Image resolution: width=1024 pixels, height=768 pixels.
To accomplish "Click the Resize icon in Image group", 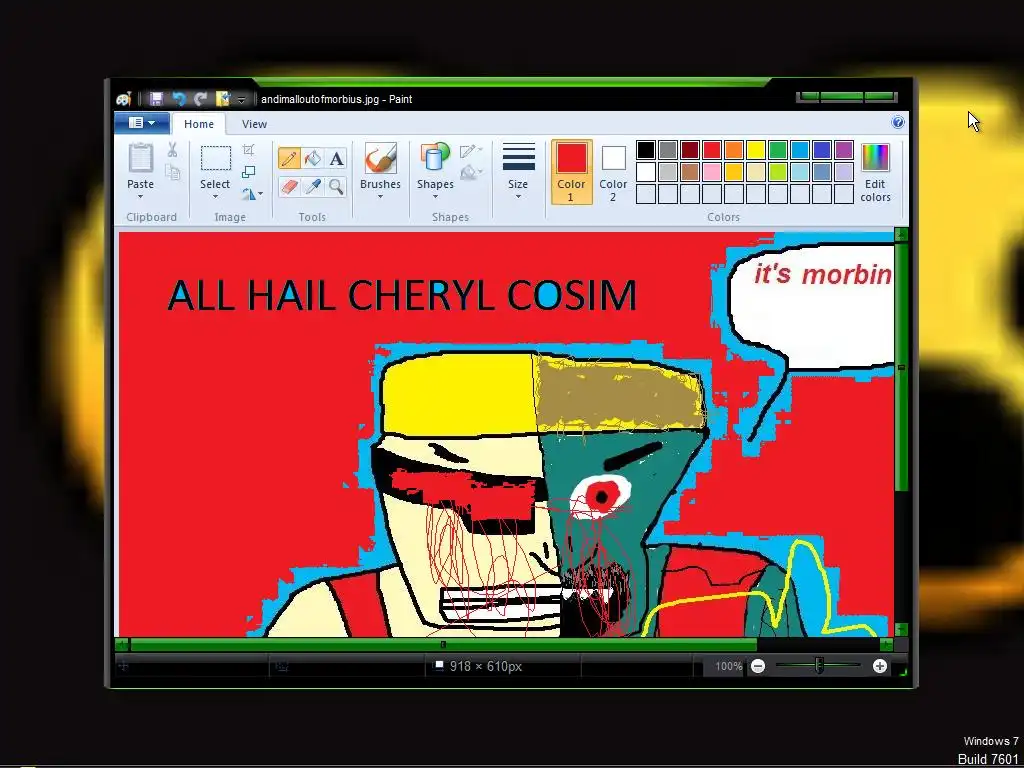I will click(249, 172).
